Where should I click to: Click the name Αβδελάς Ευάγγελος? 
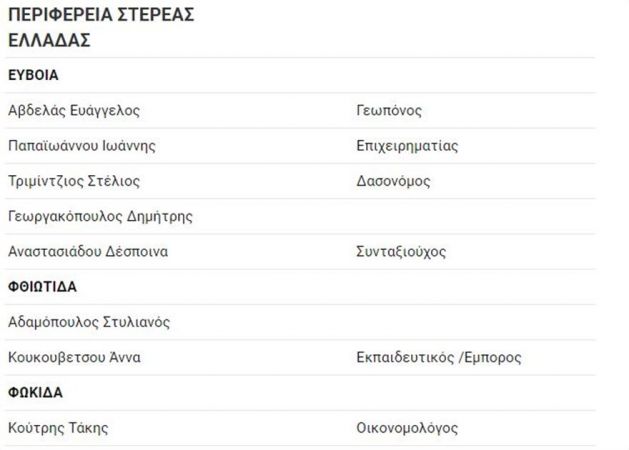pyautogui.click(x=74, y=111)
